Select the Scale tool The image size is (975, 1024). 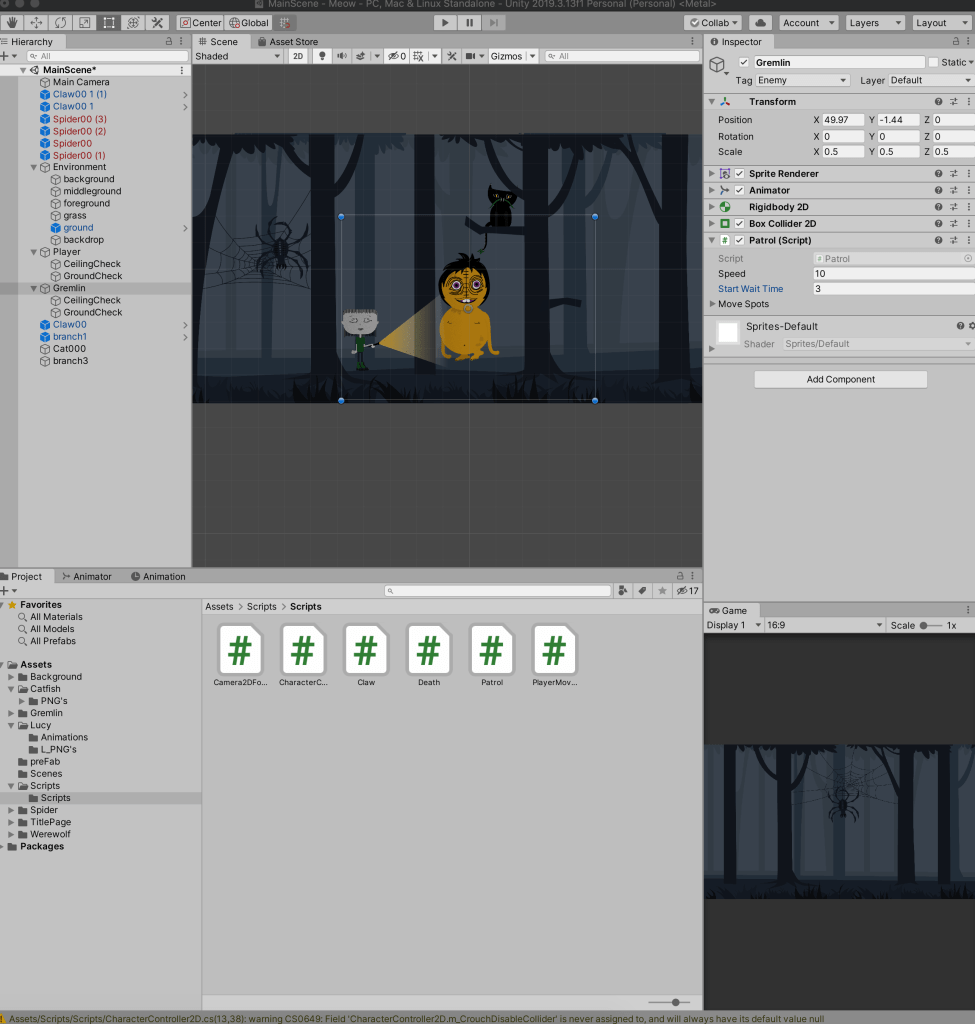click(85, 22)
